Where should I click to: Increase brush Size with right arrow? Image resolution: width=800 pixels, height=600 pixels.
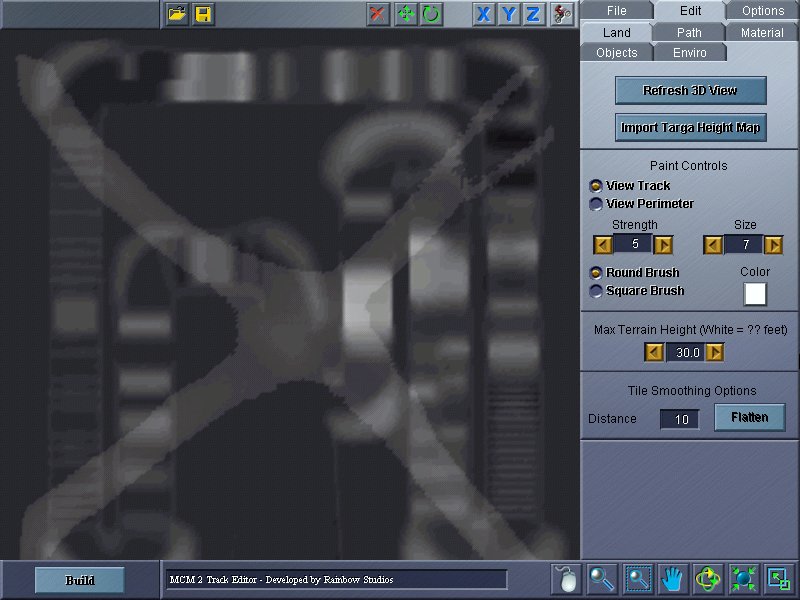click(x=773, y=245)
